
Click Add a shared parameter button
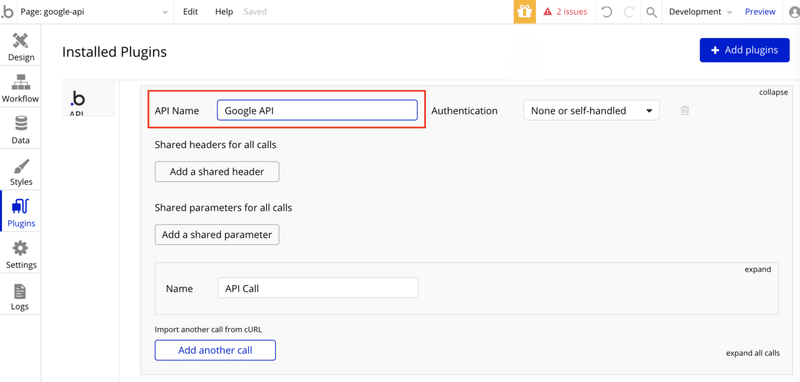click(217, 235)
